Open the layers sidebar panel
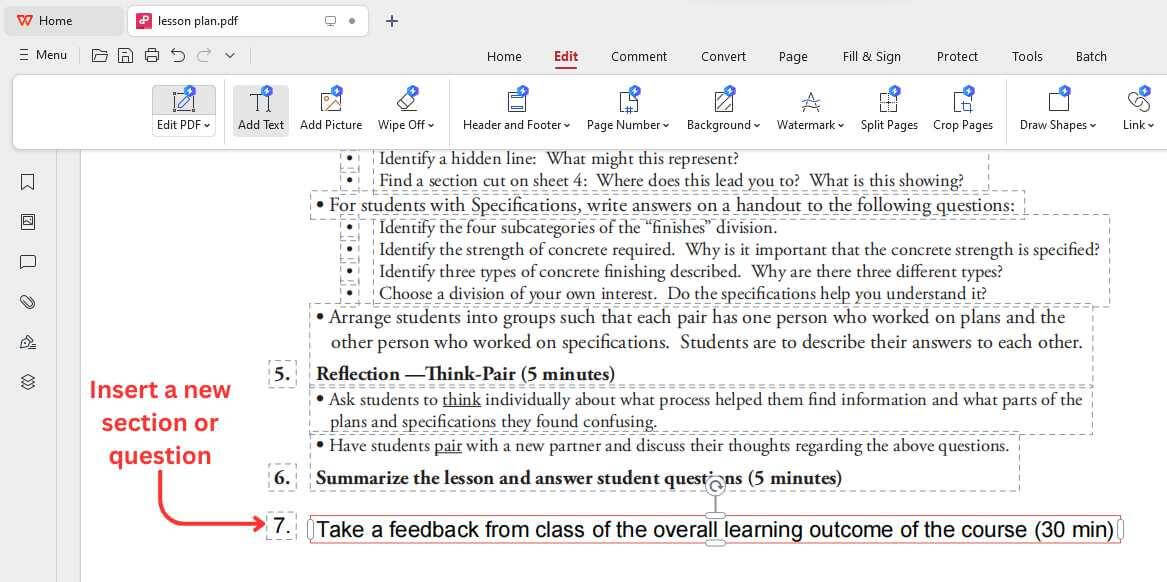Image resolution: width=1167 pixels, height=582 pixels. coord(28,382)
